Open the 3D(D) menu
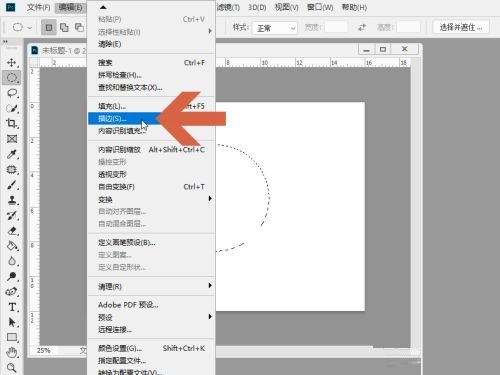500x375 pixels. 257,7
